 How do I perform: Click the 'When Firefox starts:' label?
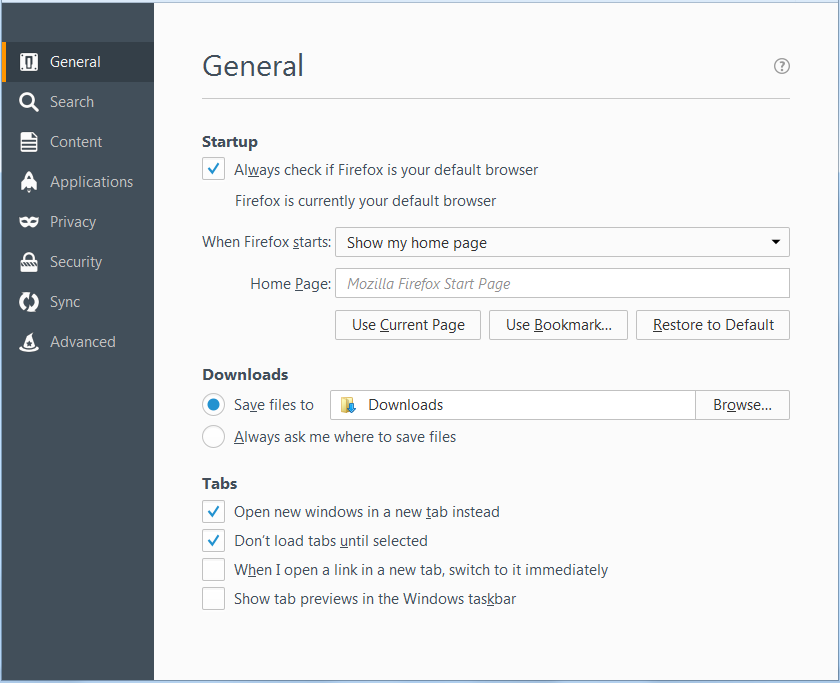point(266,242)
